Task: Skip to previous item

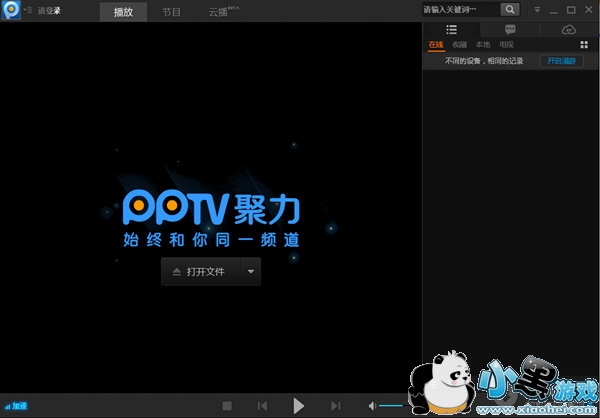Action: tap(262, 406)
